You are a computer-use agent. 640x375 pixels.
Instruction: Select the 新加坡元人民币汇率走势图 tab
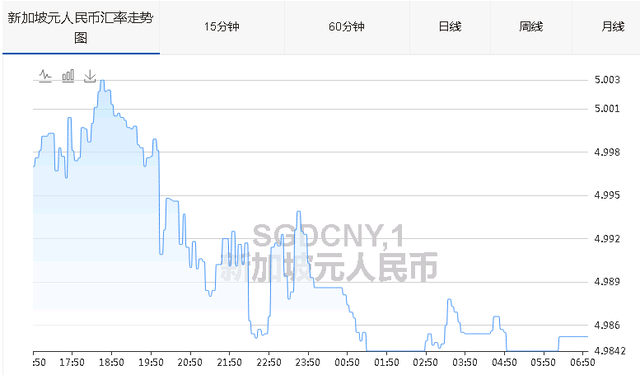click(81, 27)
